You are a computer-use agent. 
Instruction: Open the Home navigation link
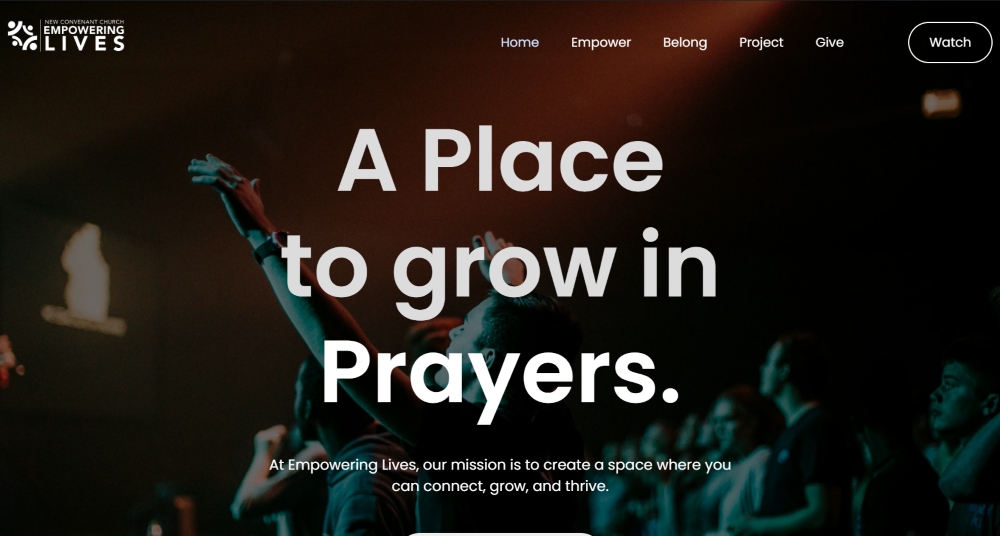click(x=519, y=42)
